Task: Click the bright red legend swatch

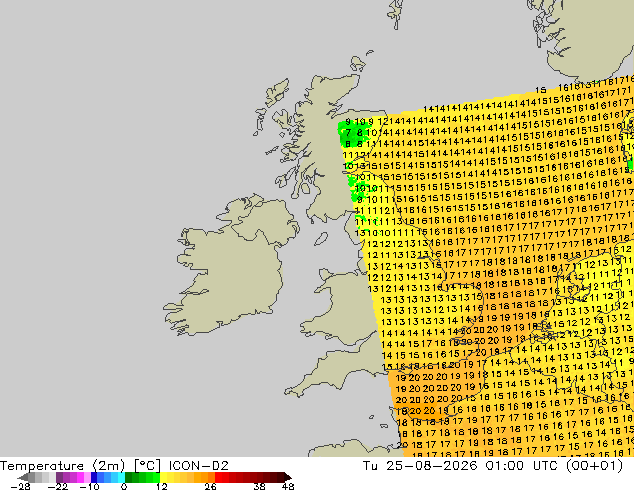Action: click(218, 477)
